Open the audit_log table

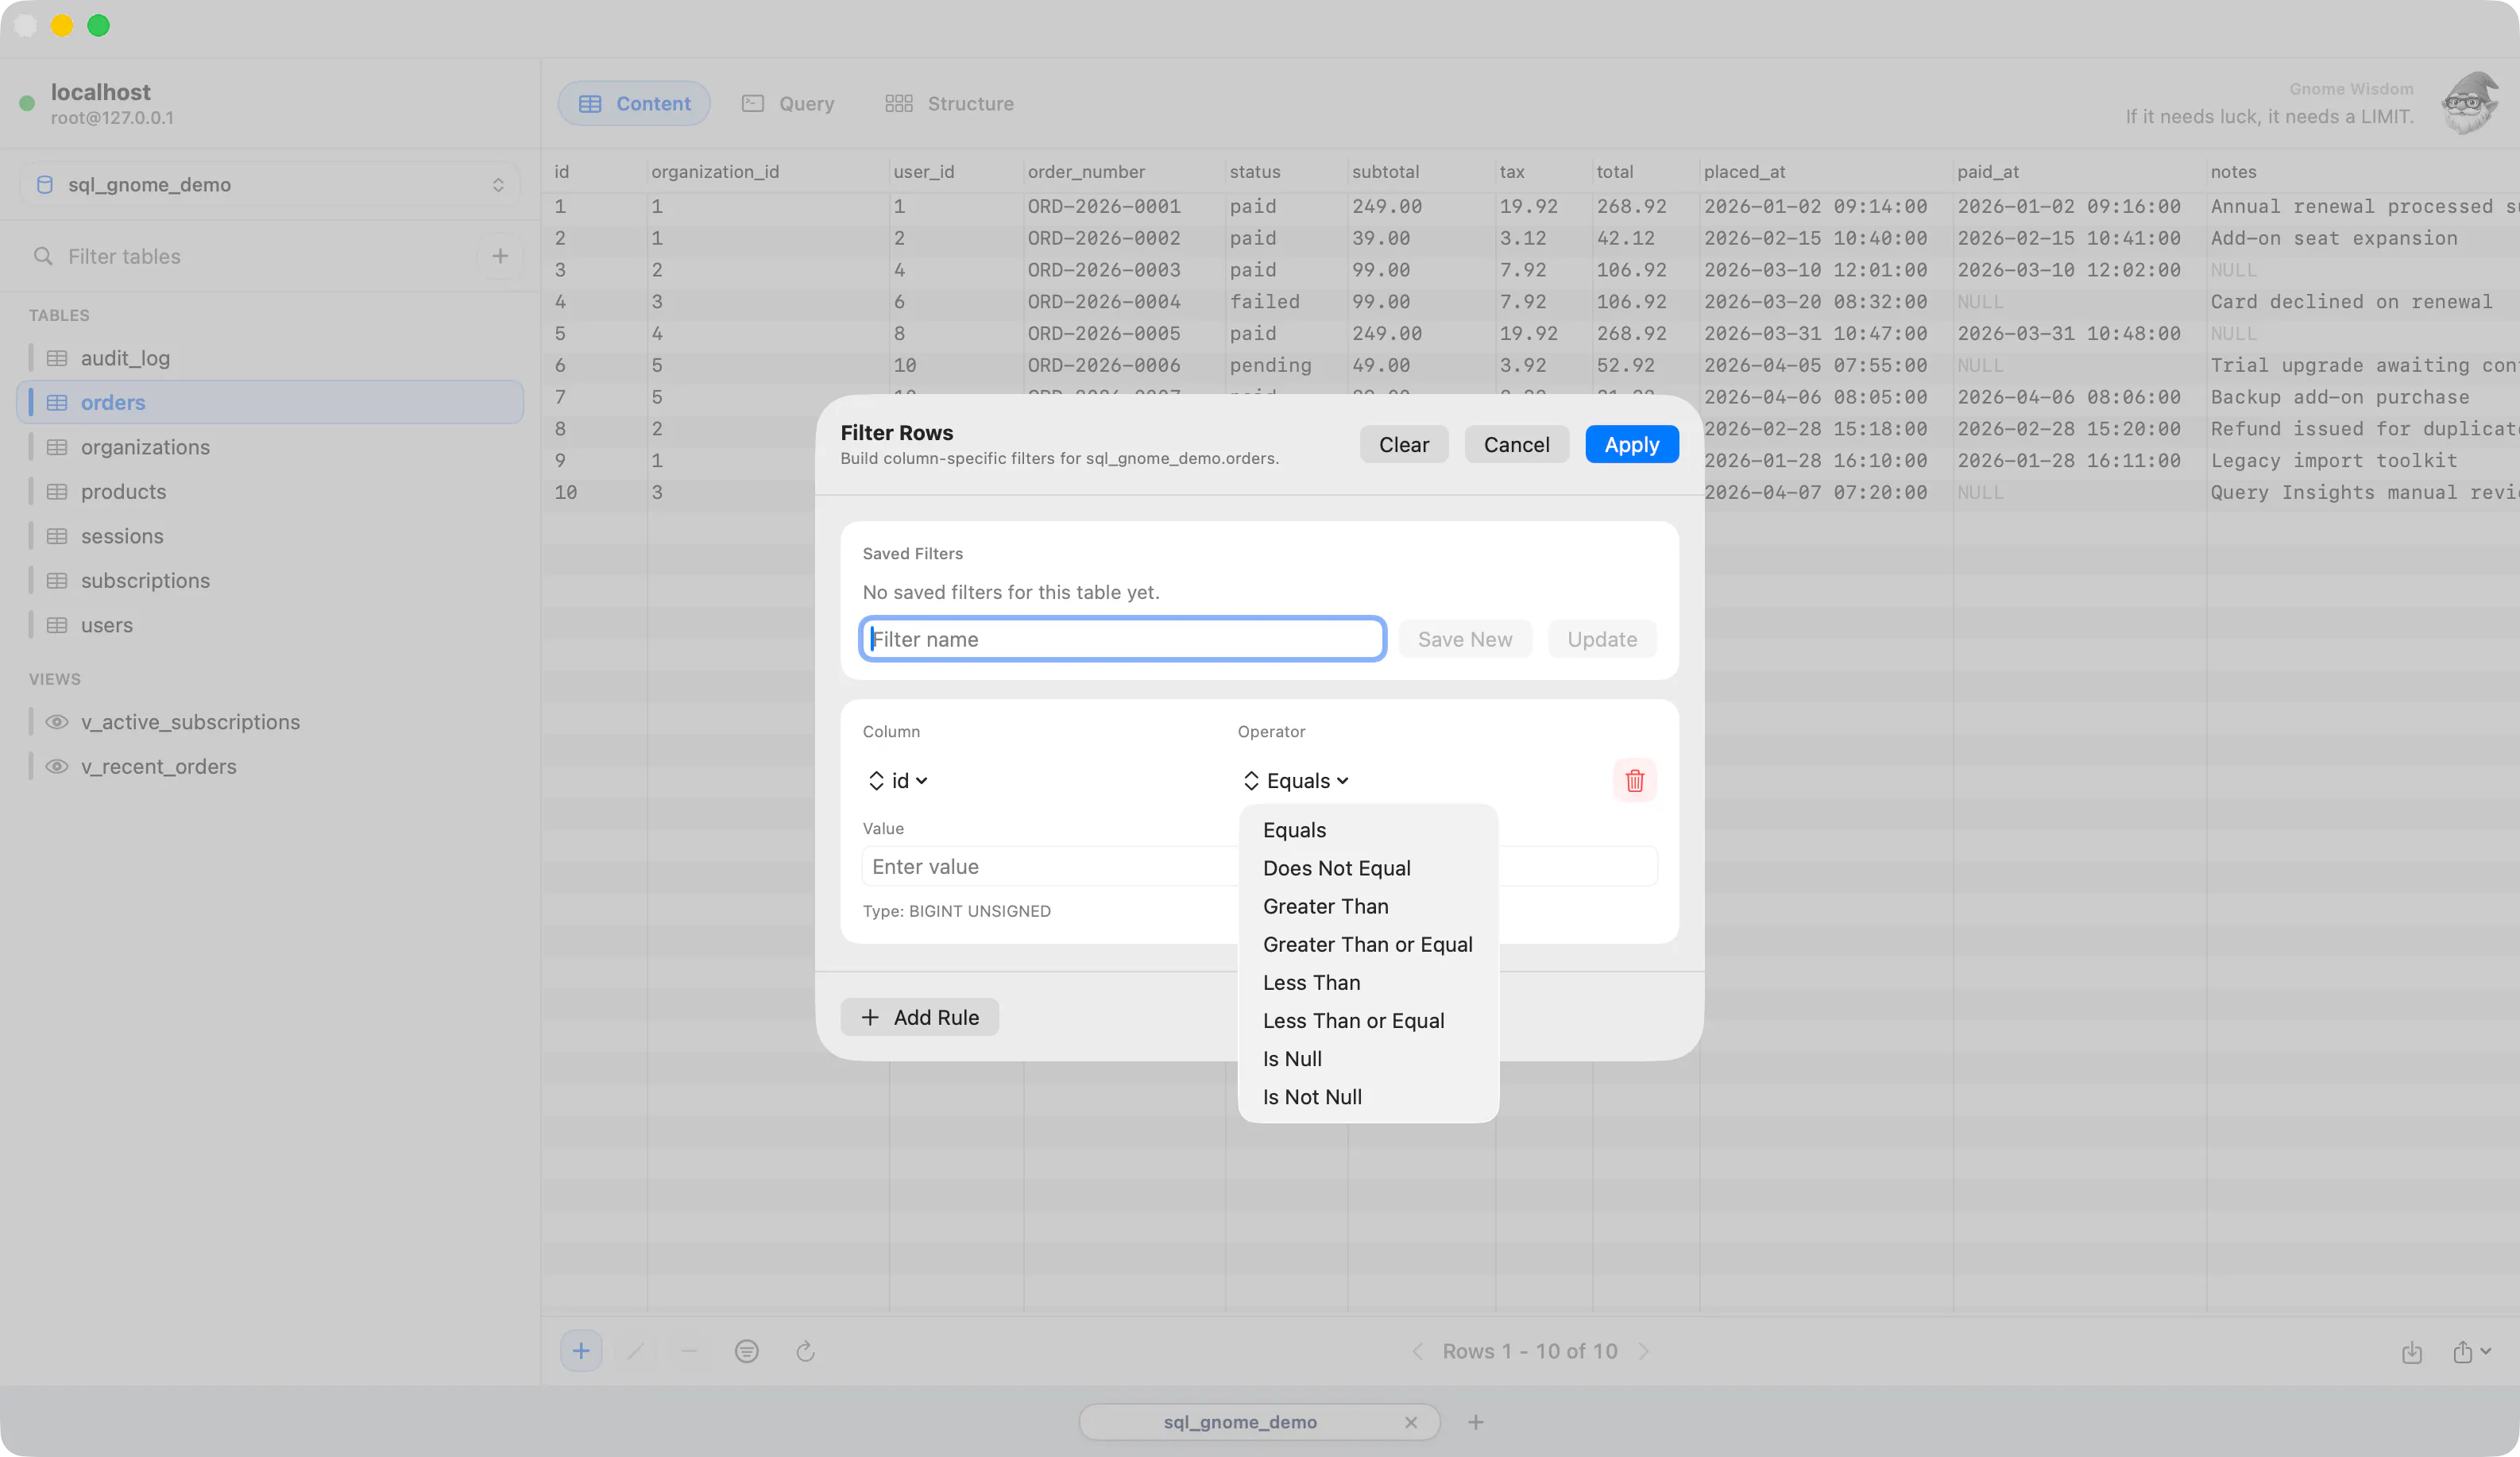coord(270,358)
